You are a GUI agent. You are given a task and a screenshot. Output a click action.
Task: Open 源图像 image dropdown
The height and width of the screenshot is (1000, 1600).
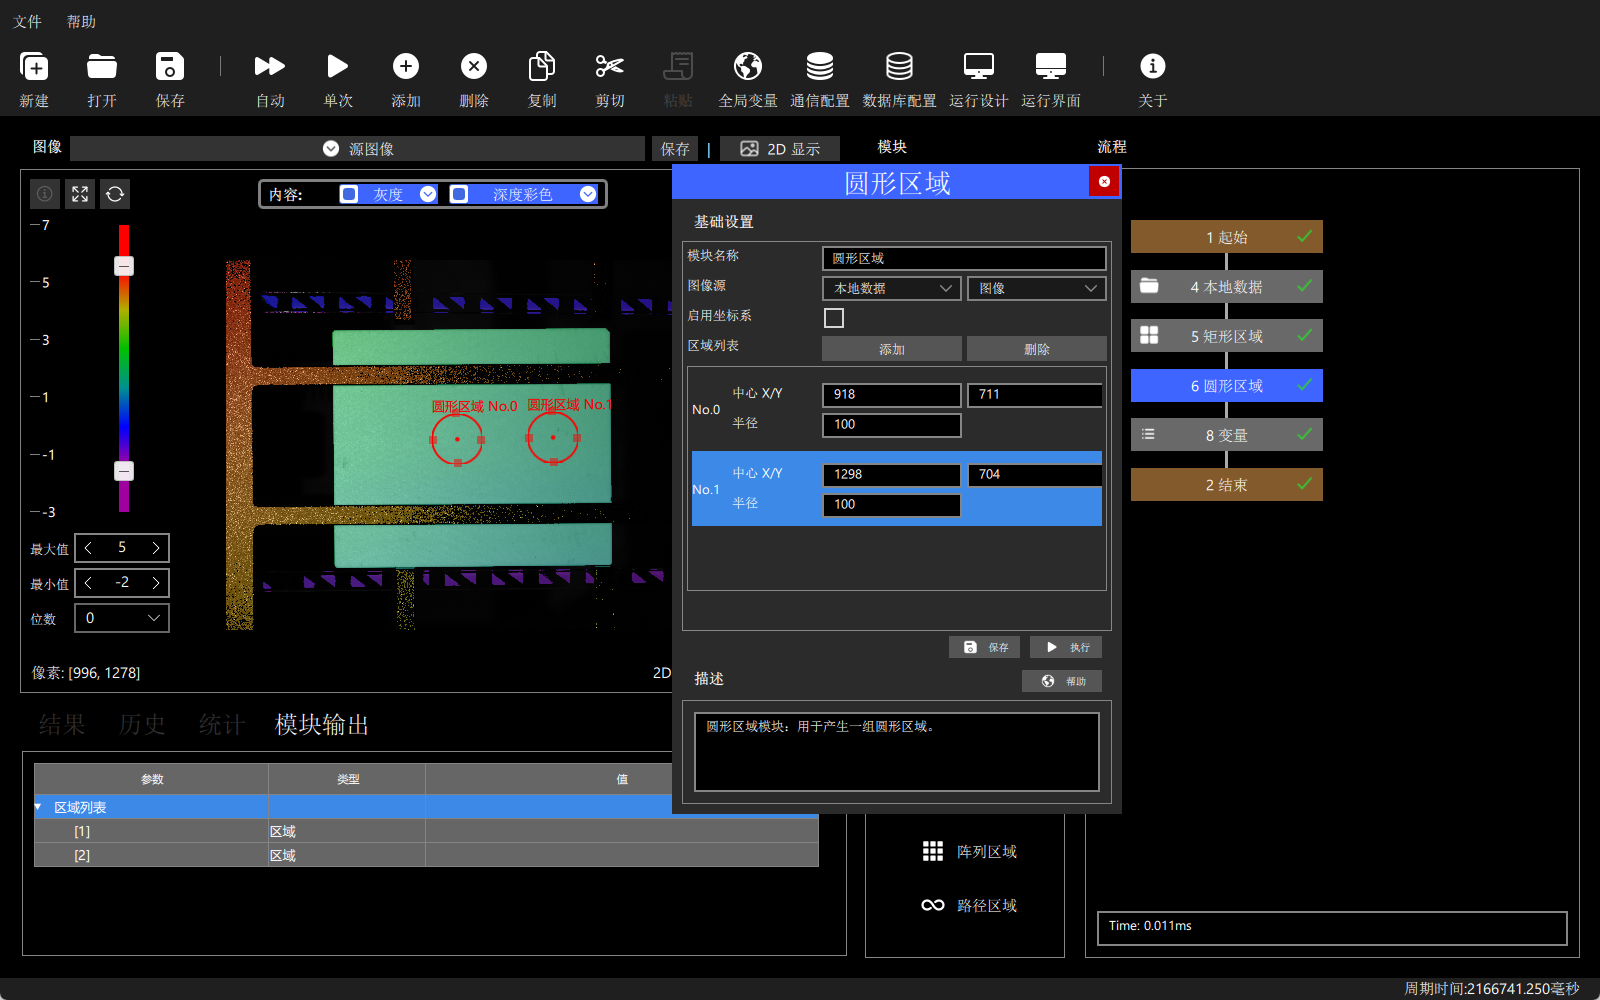coord(358,149)
